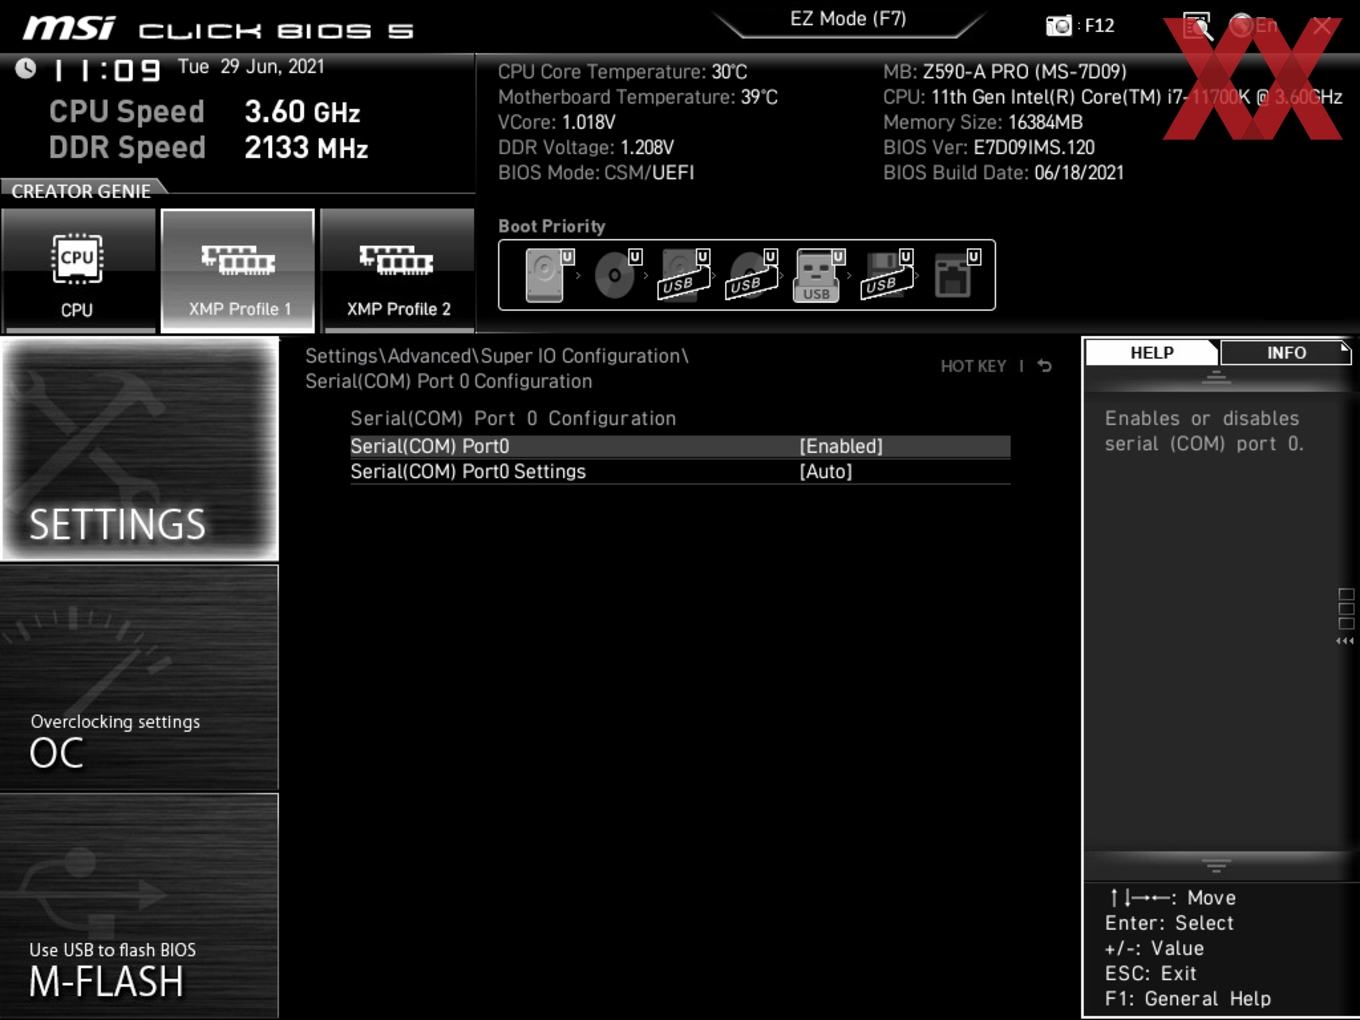This screenshot has height=1020, width=1360.
Task: Select Serial(COM) Port0 Settings row label
Action: pos(468,471)
